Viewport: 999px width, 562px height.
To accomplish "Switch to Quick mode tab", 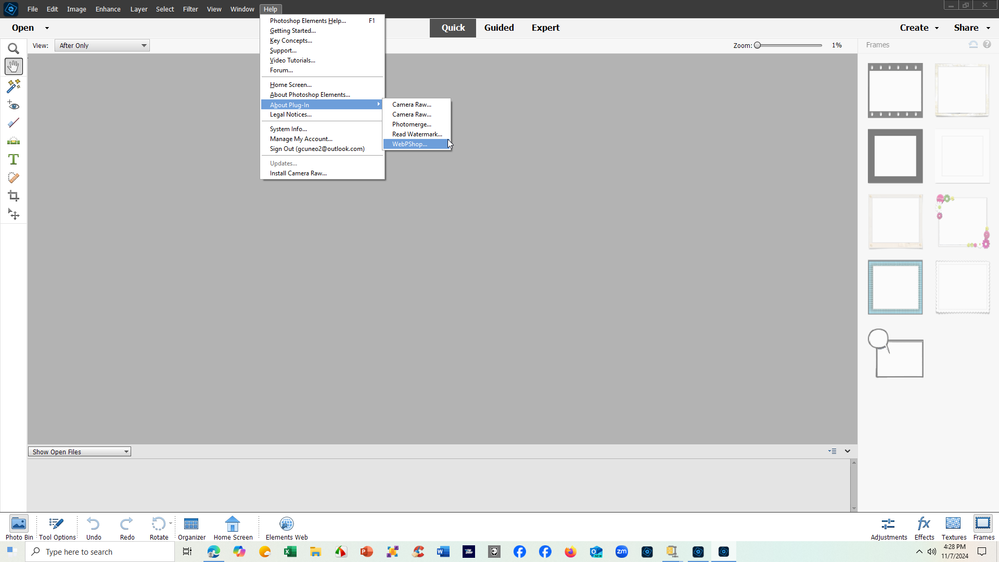I will point(453,28).
